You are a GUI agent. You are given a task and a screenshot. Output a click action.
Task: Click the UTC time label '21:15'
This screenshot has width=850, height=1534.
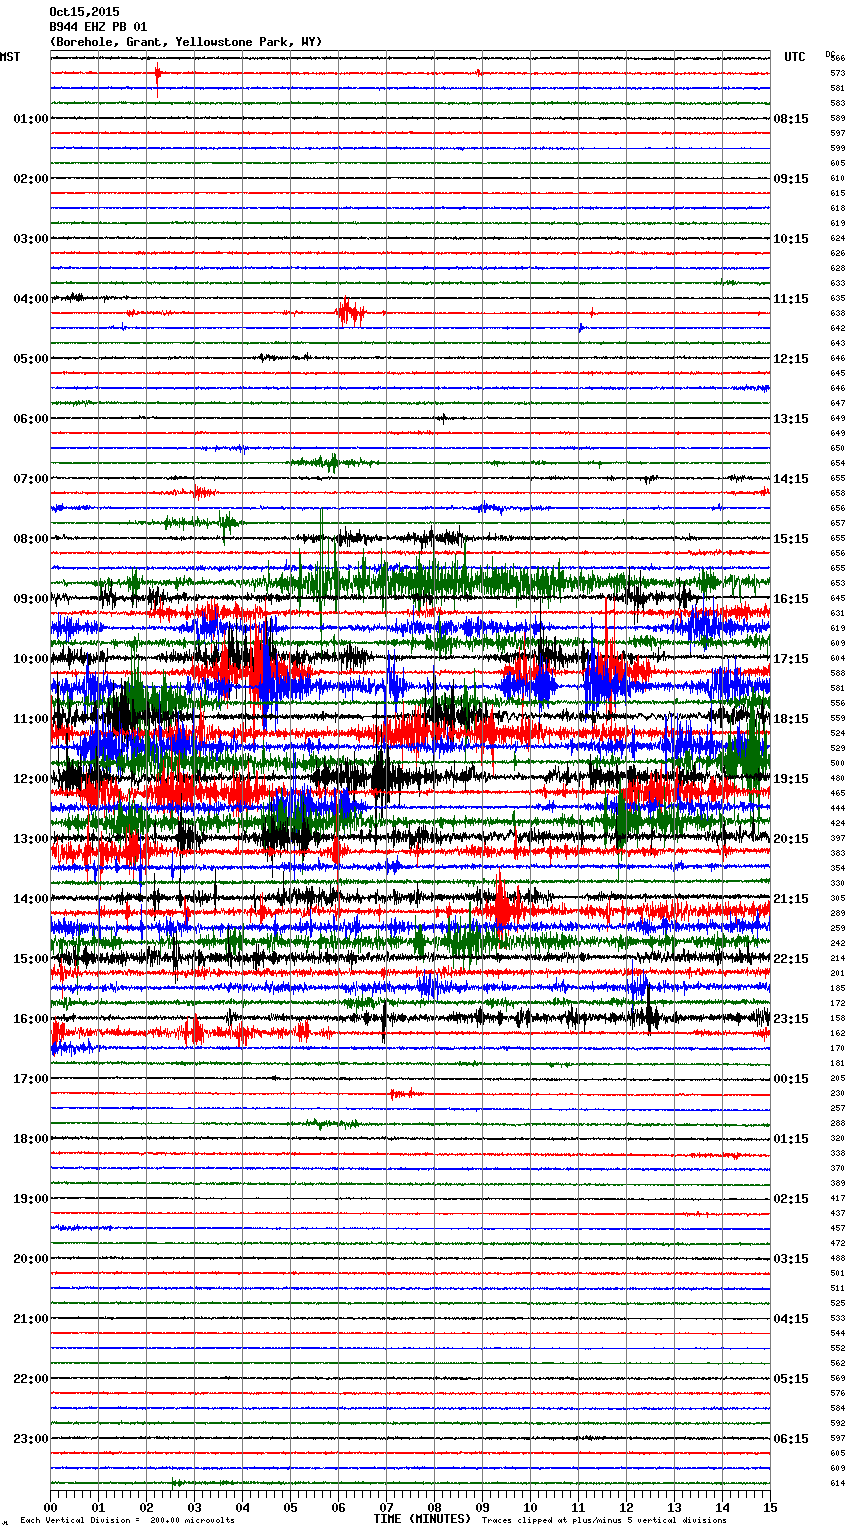pos(791,899)
